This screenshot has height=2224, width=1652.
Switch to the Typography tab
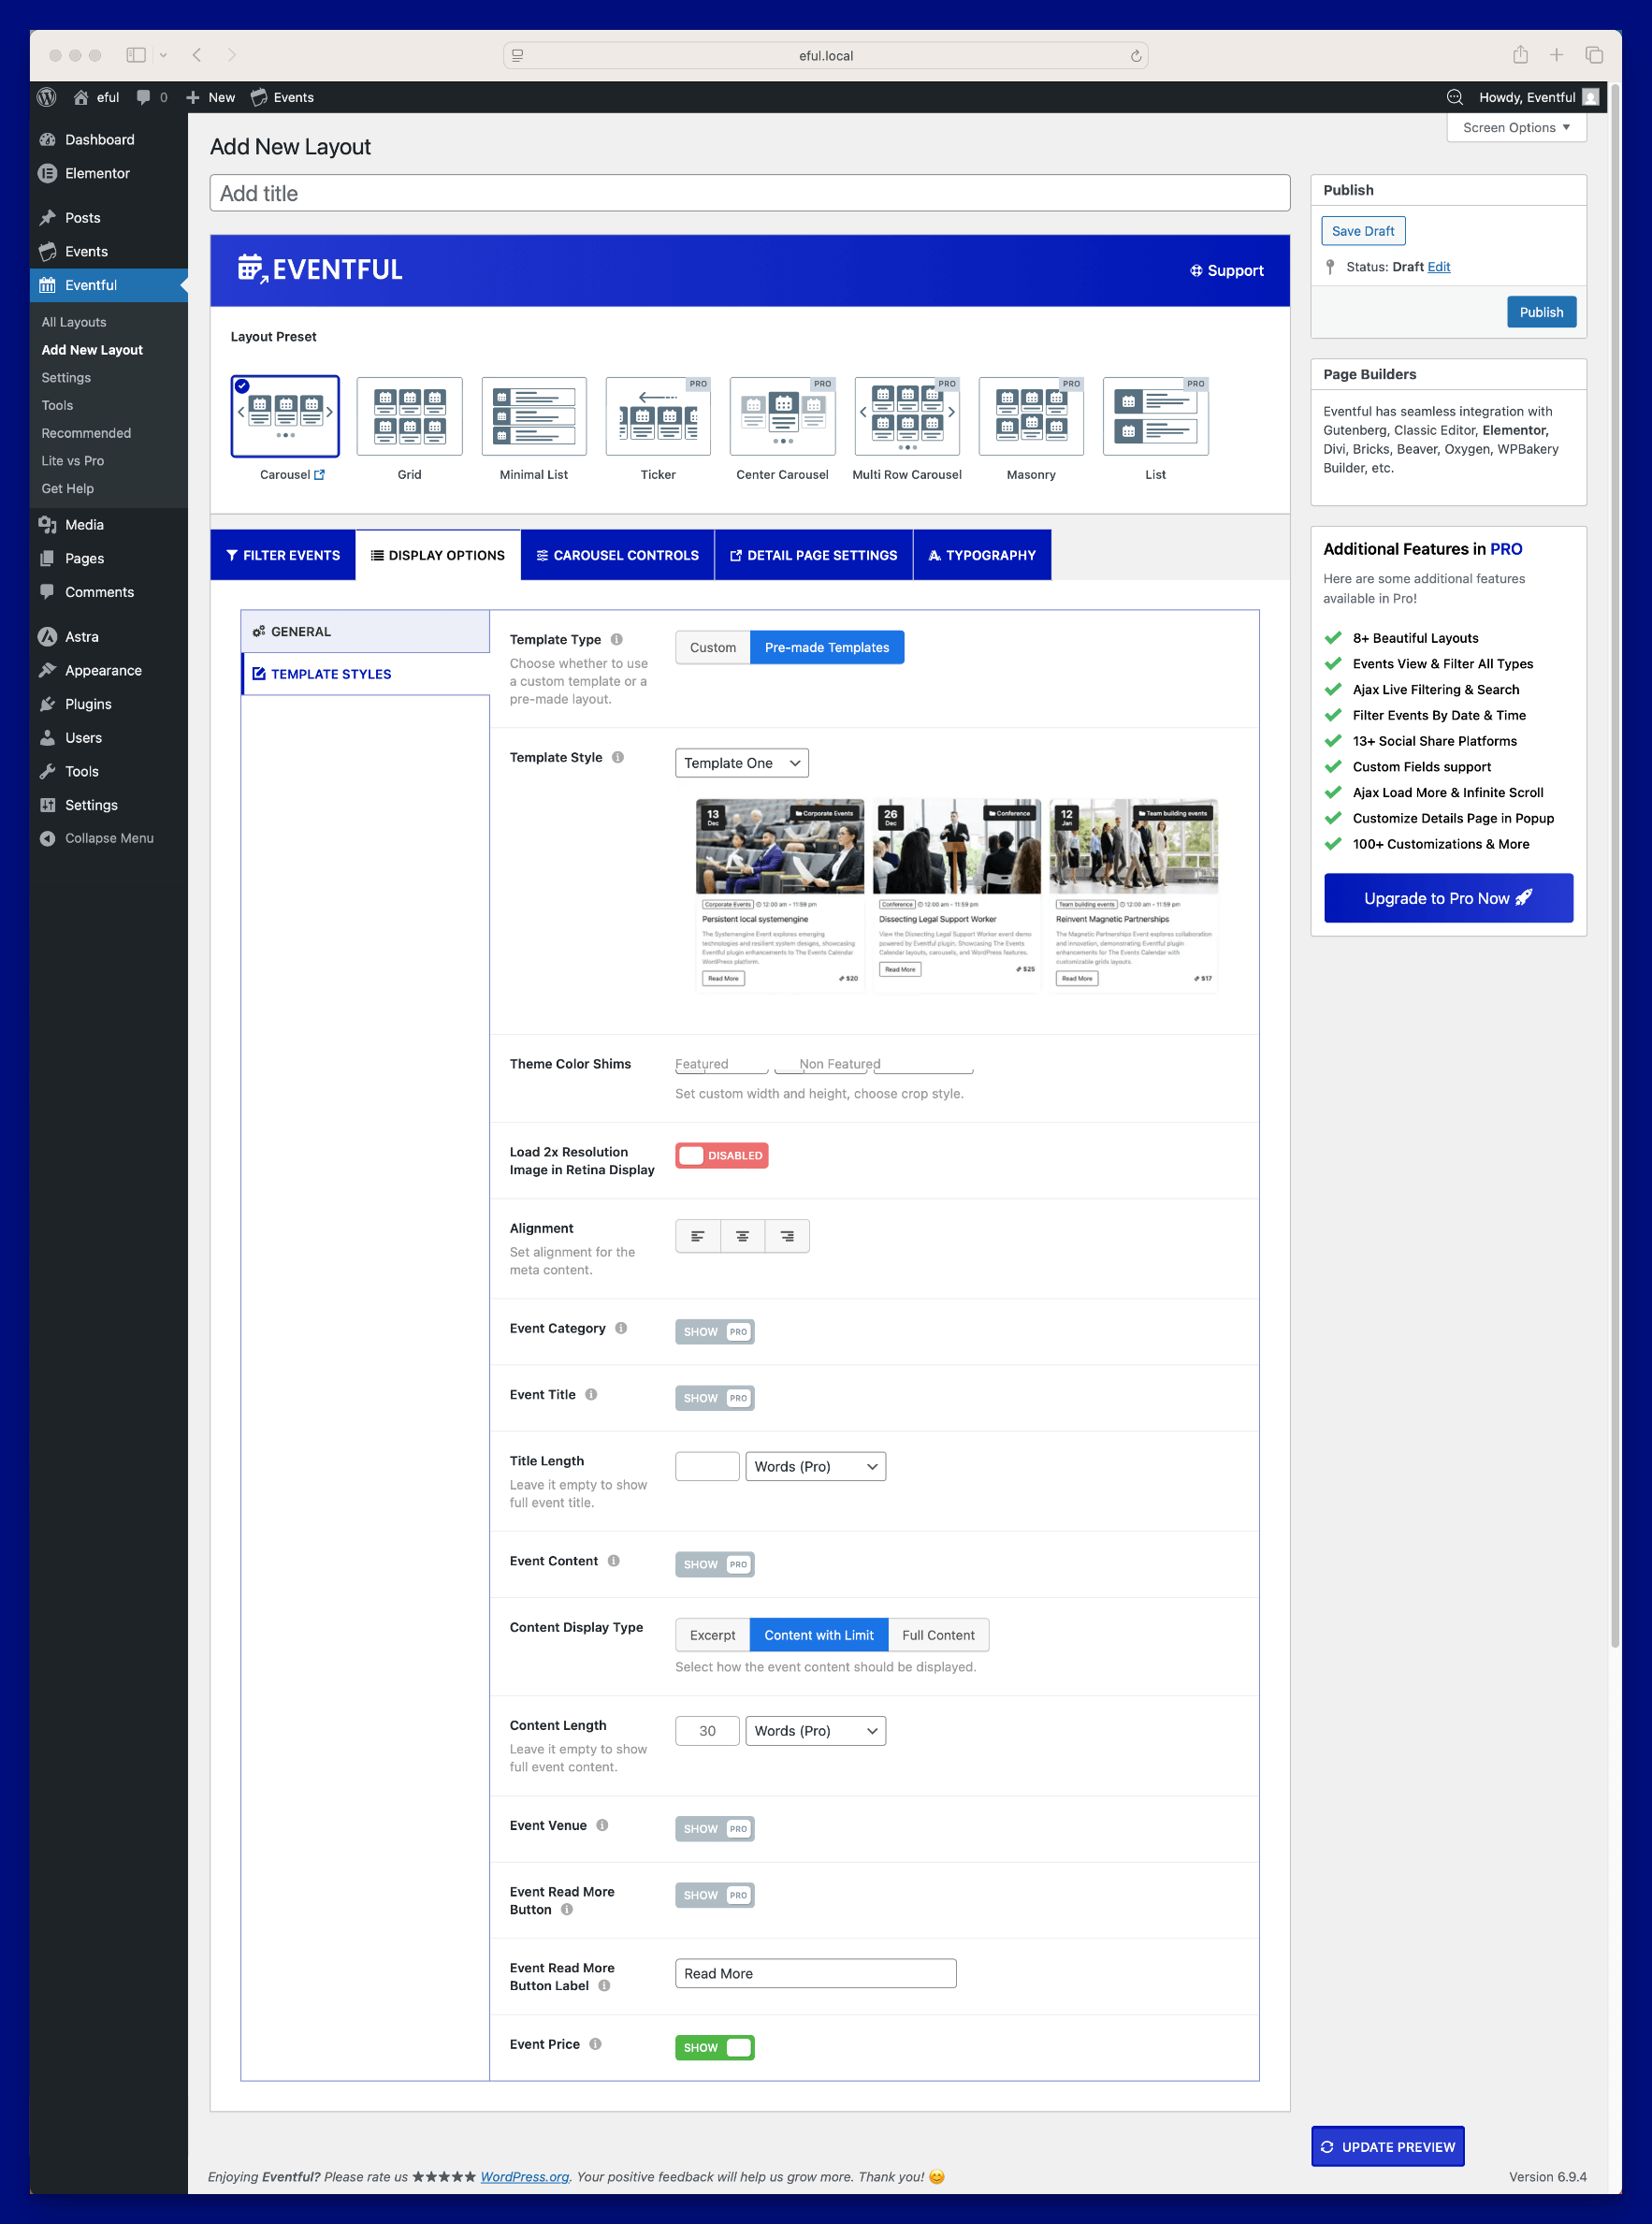(x=982, y=555)
